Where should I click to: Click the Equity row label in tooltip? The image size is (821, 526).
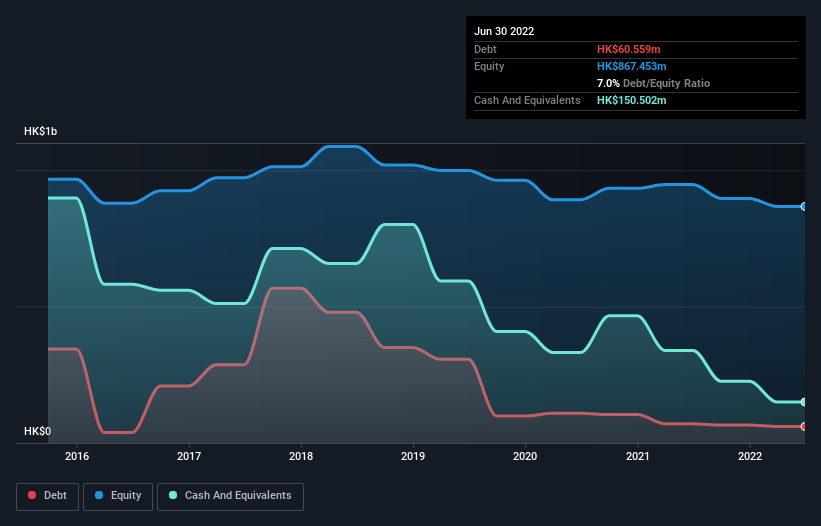coord(489,66)
